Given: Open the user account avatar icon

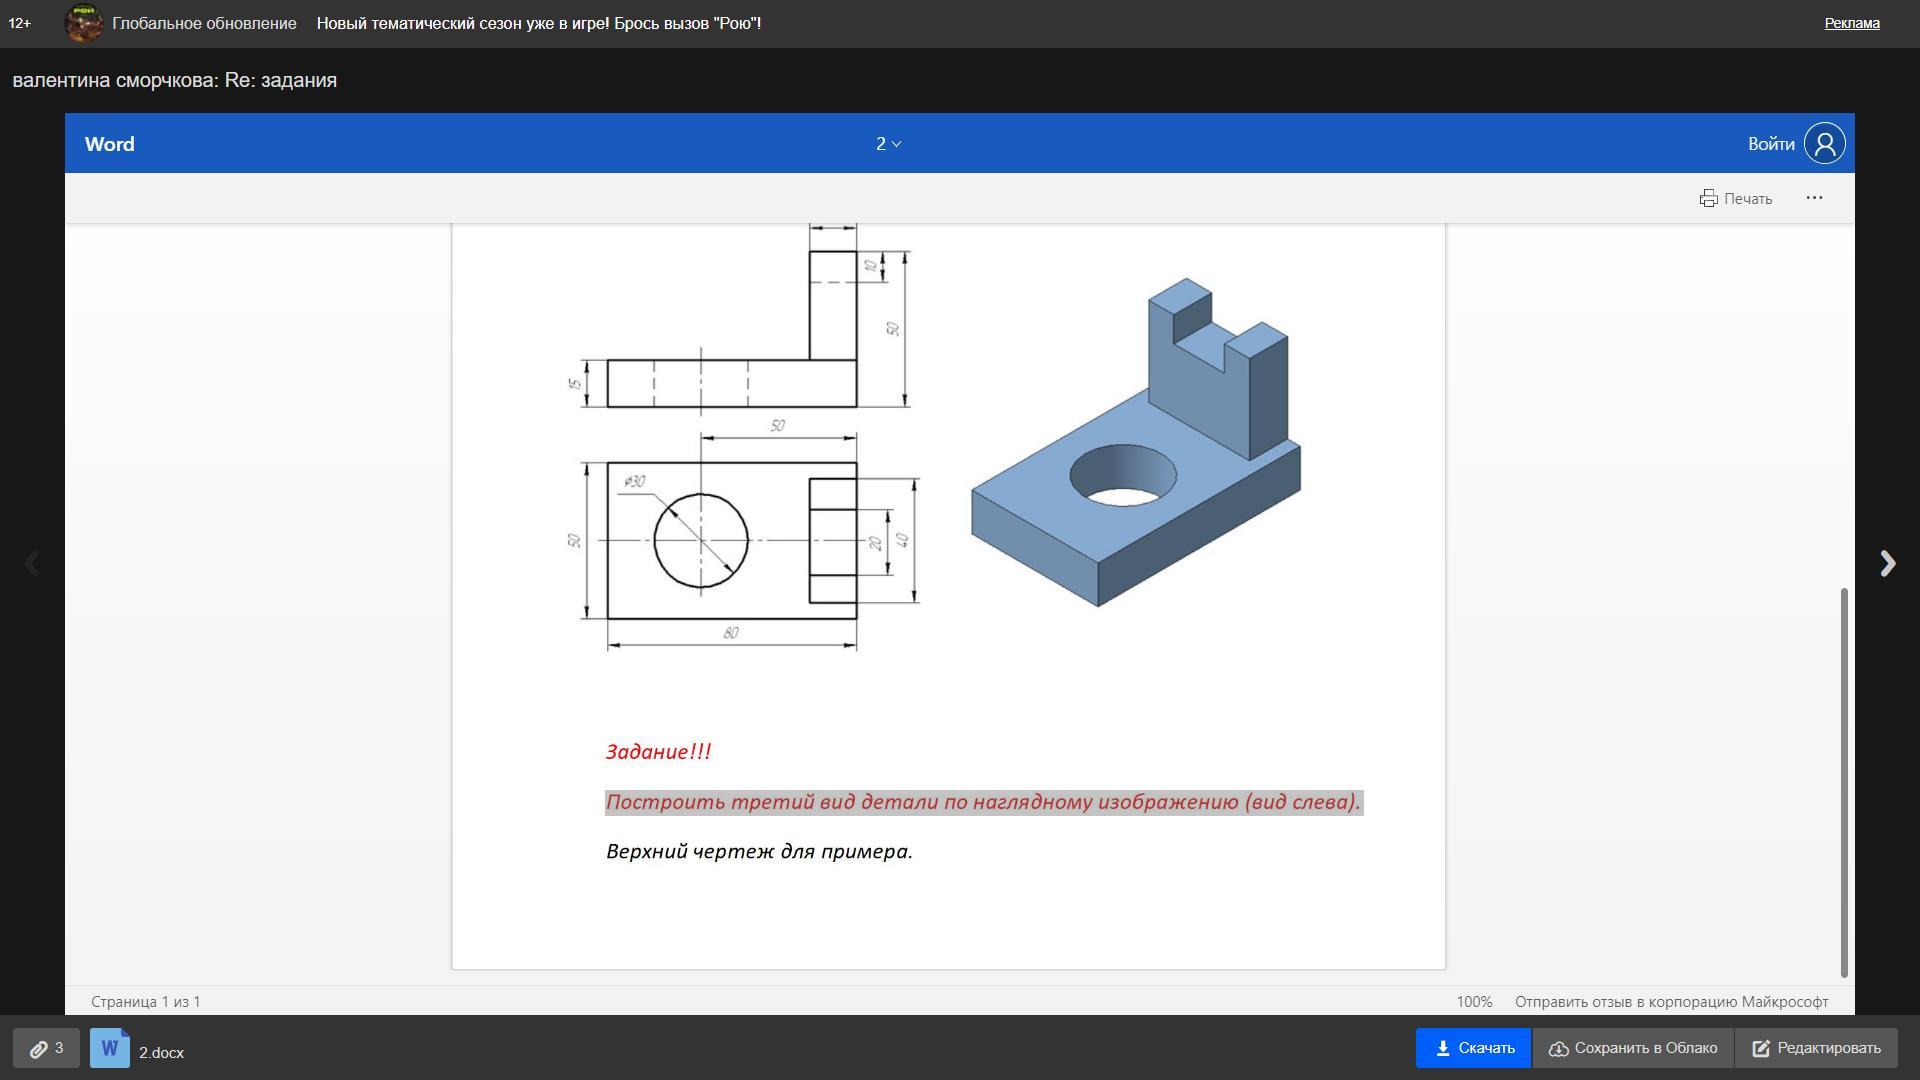Looking at the screenshot, I should (1824, 143).
